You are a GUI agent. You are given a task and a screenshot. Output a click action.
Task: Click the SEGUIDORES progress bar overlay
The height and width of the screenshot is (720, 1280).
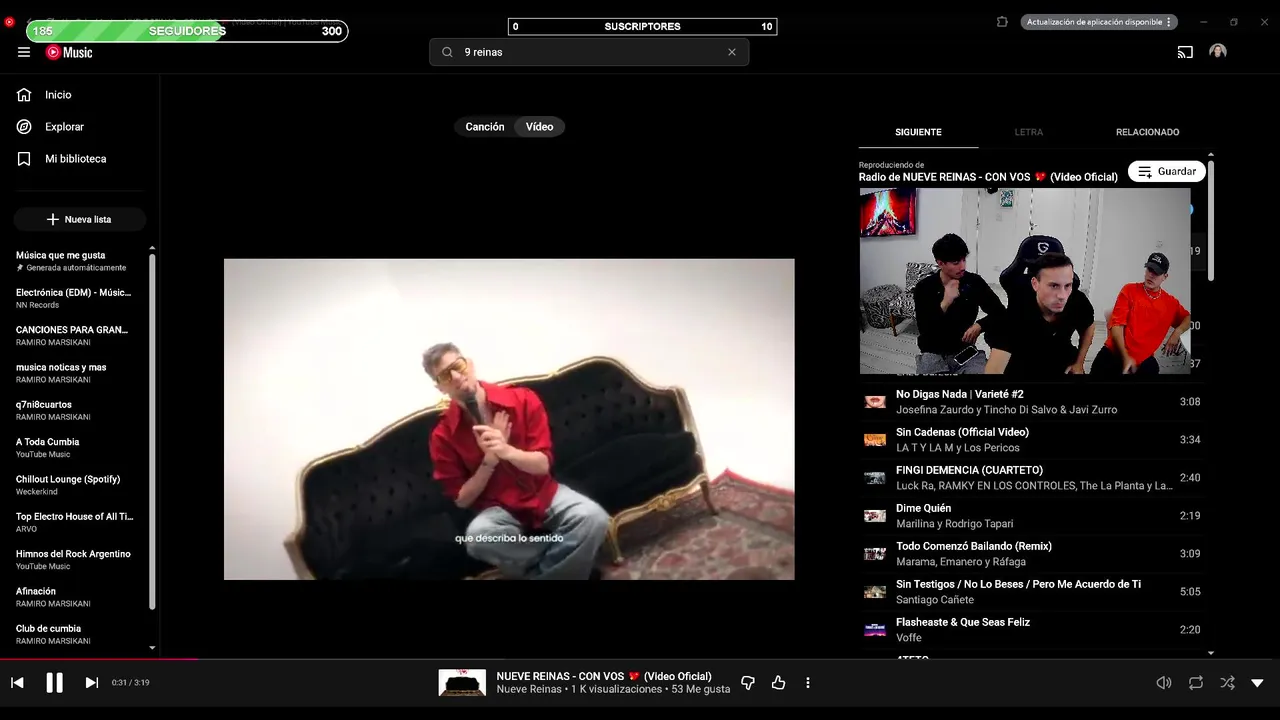187,31
